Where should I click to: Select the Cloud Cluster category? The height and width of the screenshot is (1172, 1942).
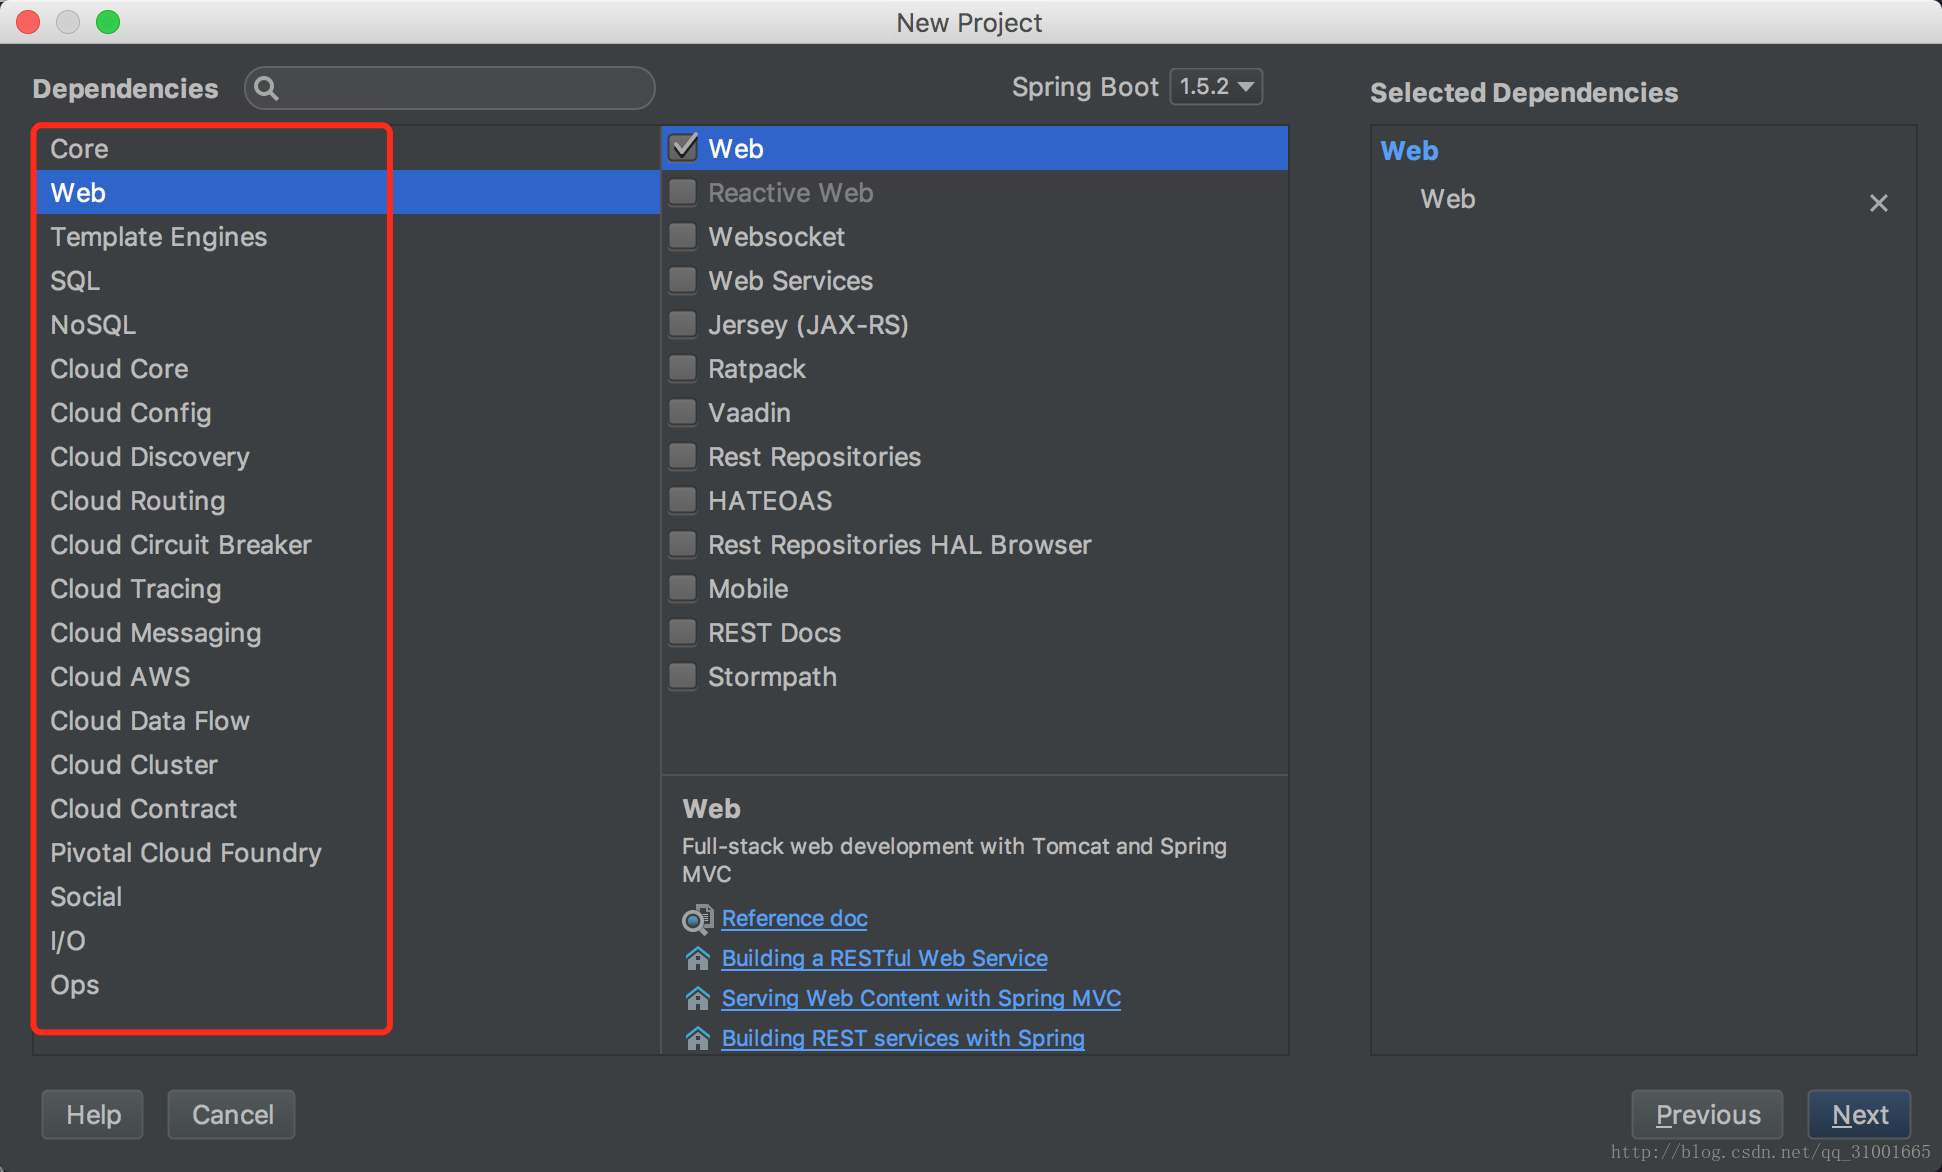point(346,764)
